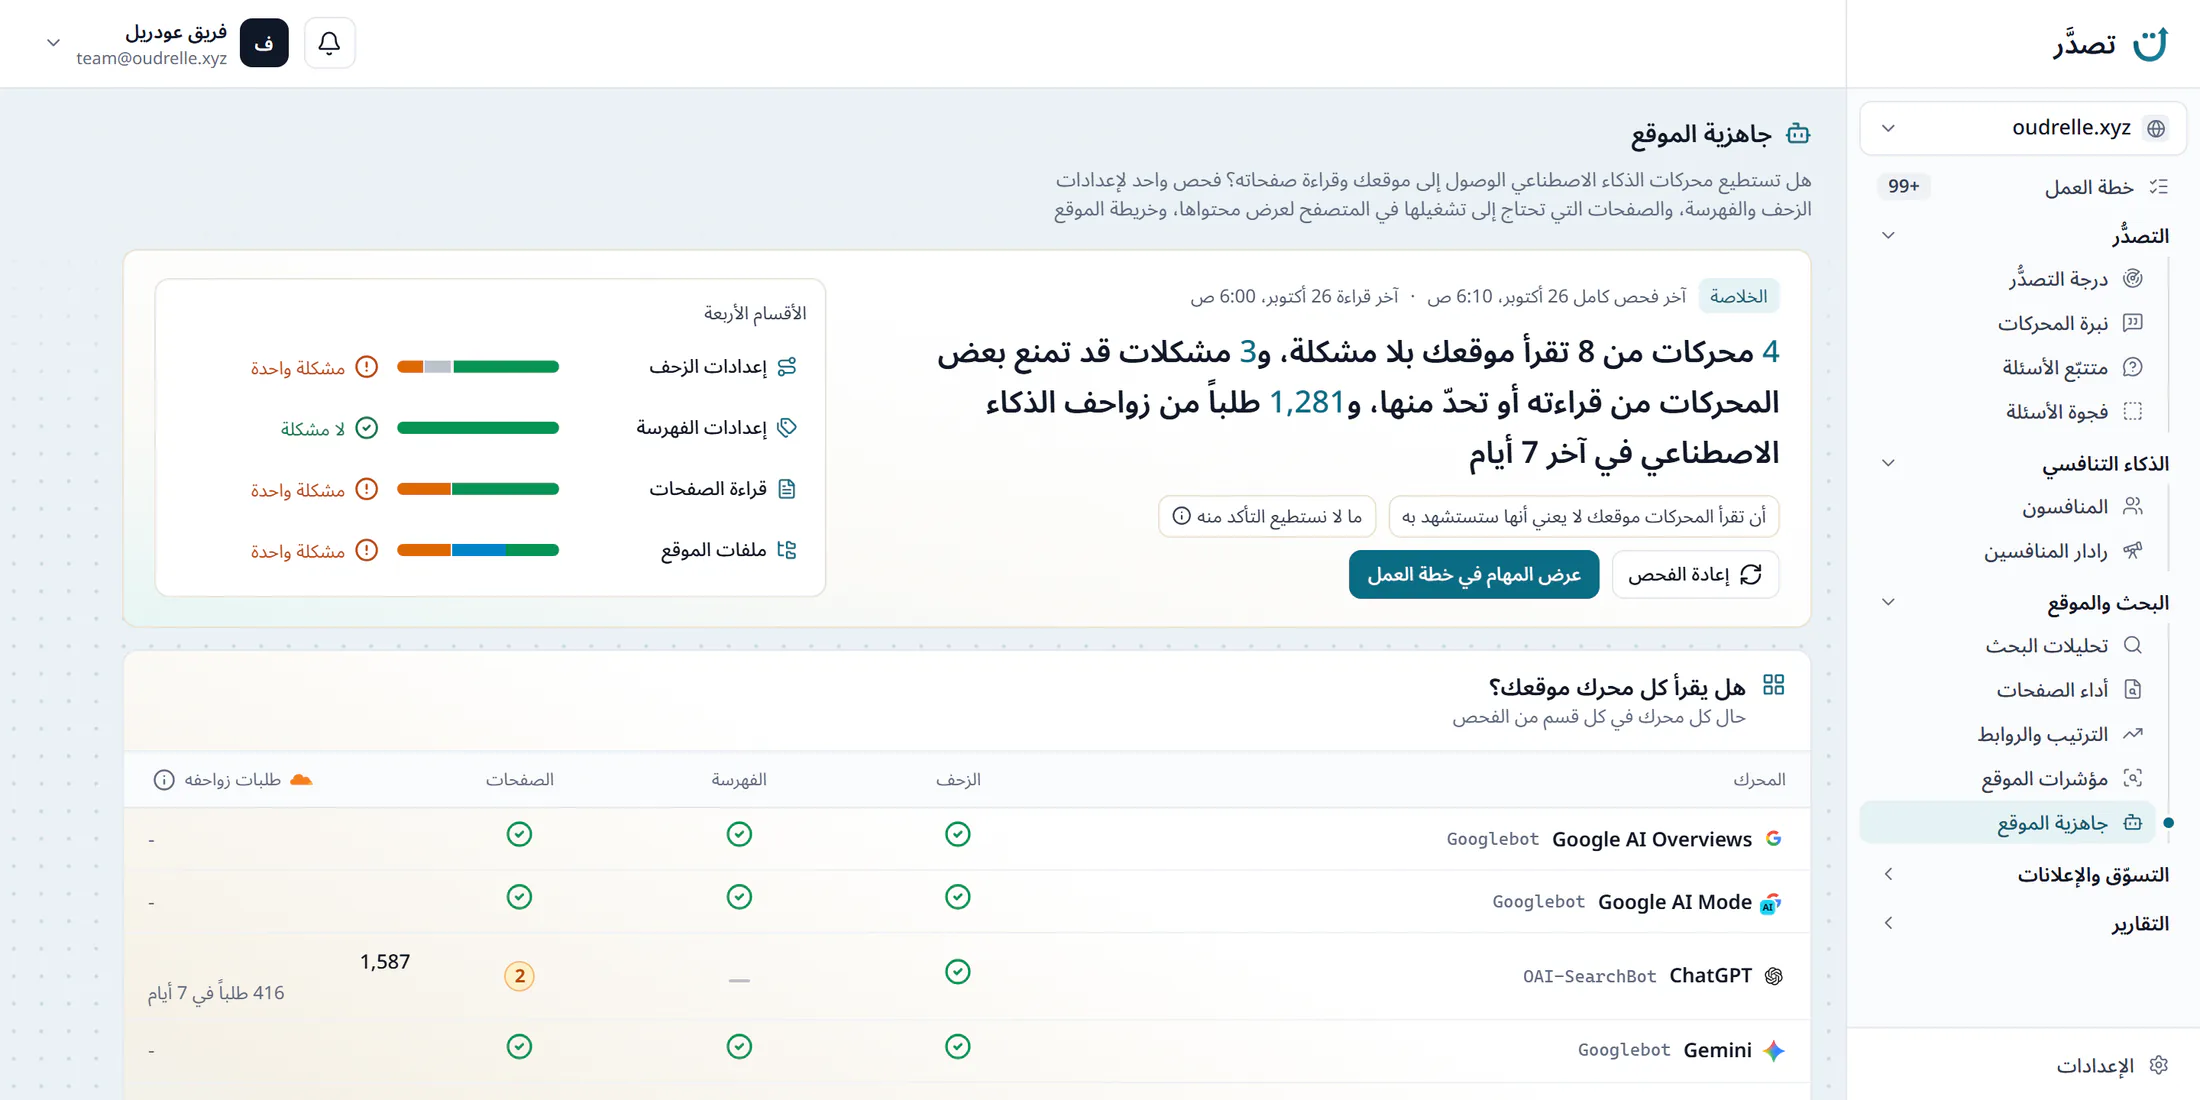Click the أن تقرأ المحركات موقعك note chip

1584,516
